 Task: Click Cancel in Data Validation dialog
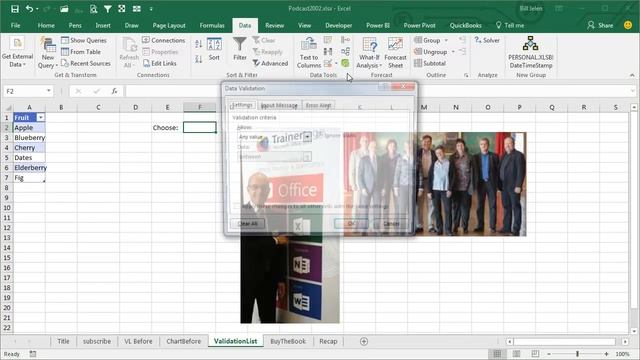coord(391,224)
